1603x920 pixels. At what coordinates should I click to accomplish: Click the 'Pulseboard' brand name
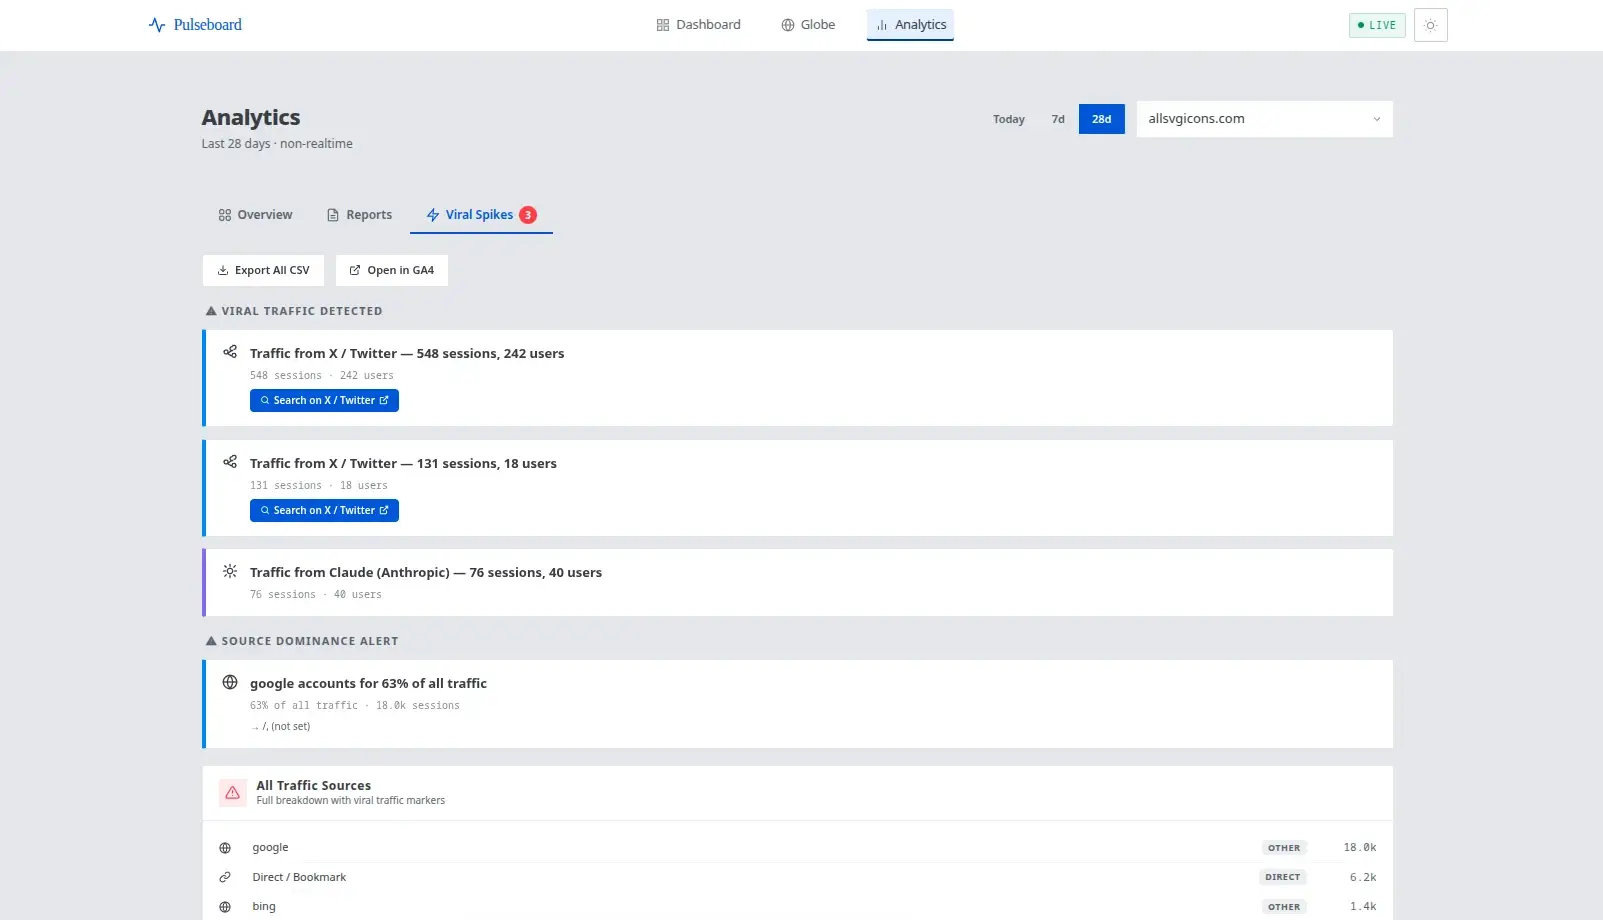[x=207, y=25]
